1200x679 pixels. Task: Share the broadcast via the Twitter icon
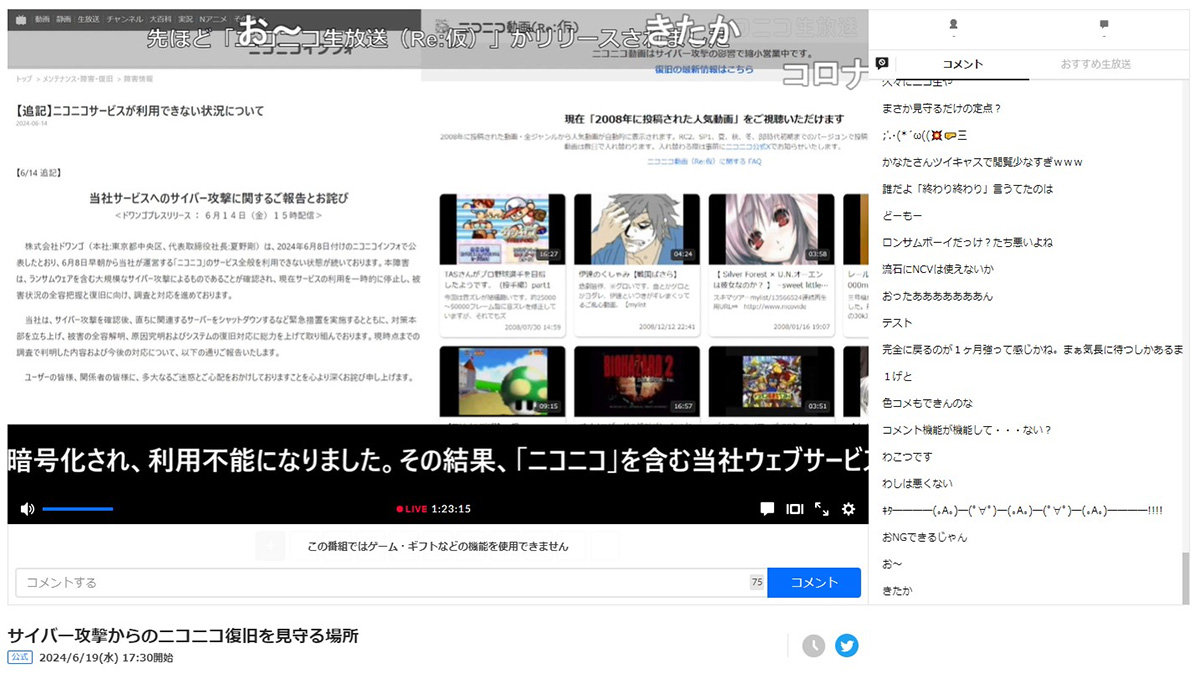pos(846,646)
